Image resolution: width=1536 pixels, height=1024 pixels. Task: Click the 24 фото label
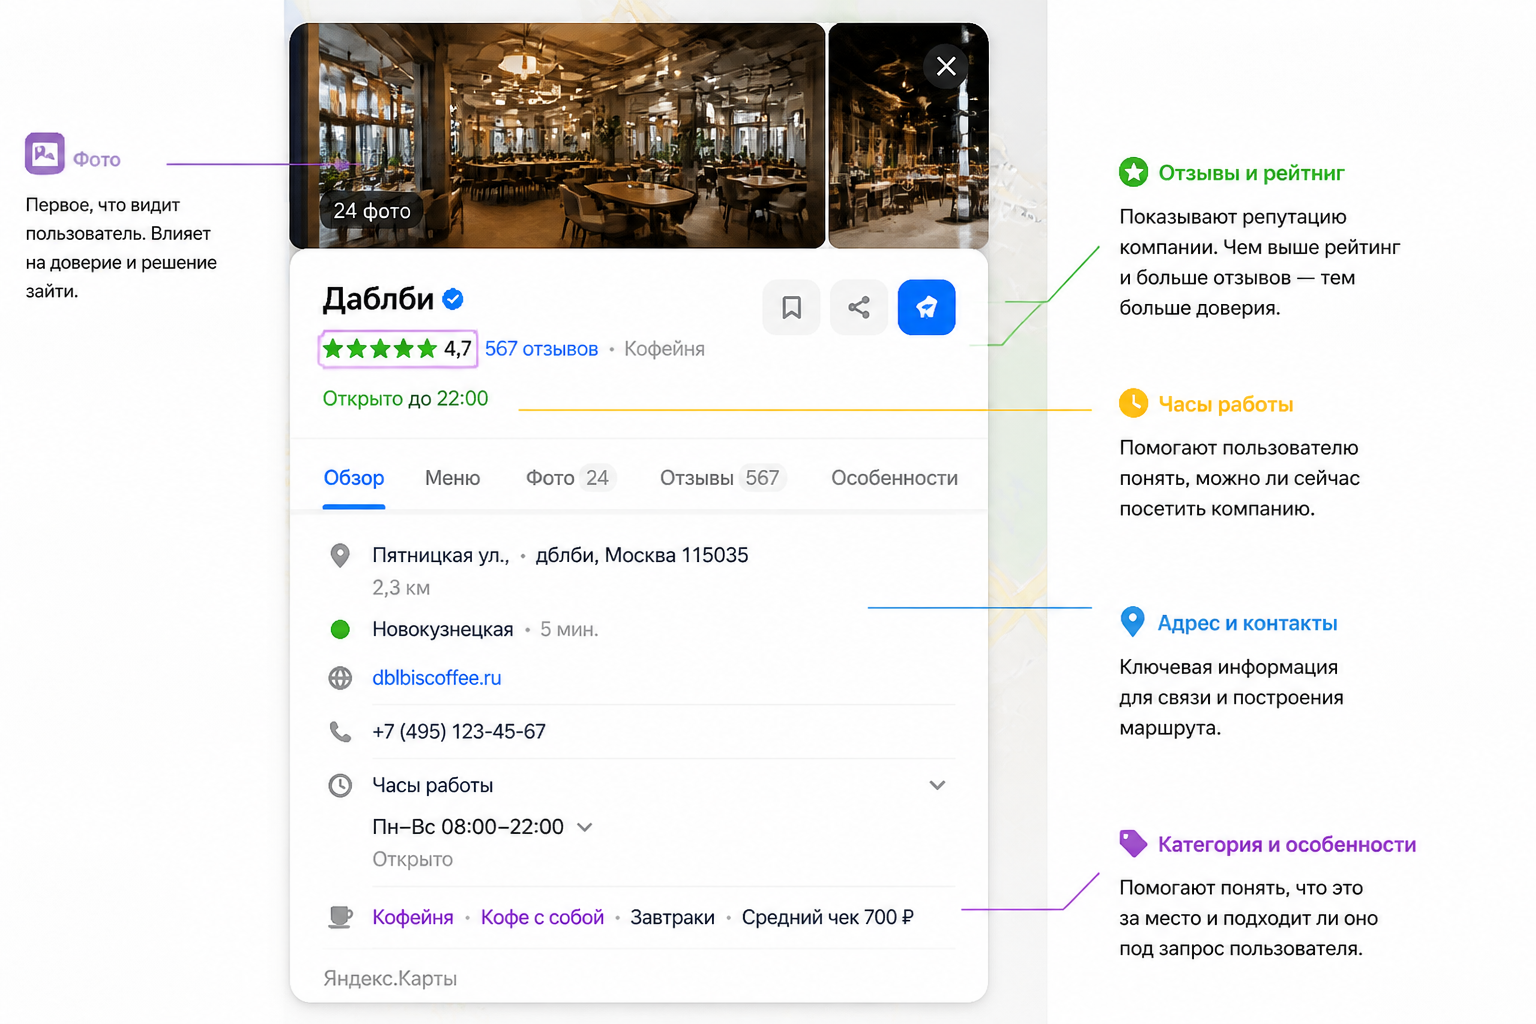372,211
